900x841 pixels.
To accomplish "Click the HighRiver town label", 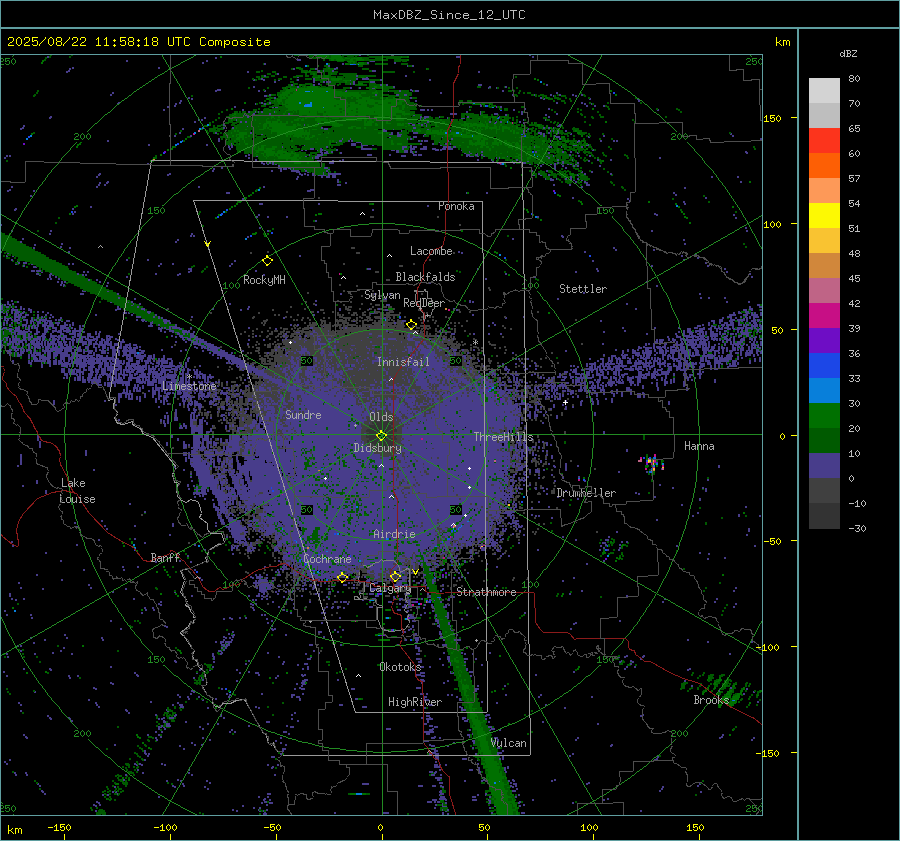I will click(415, 702).
